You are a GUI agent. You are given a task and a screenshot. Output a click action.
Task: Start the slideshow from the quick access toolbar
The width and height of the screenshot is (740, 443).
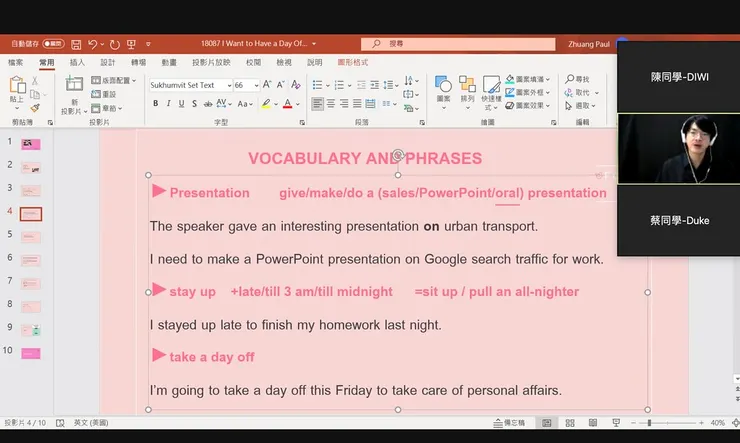131,44
